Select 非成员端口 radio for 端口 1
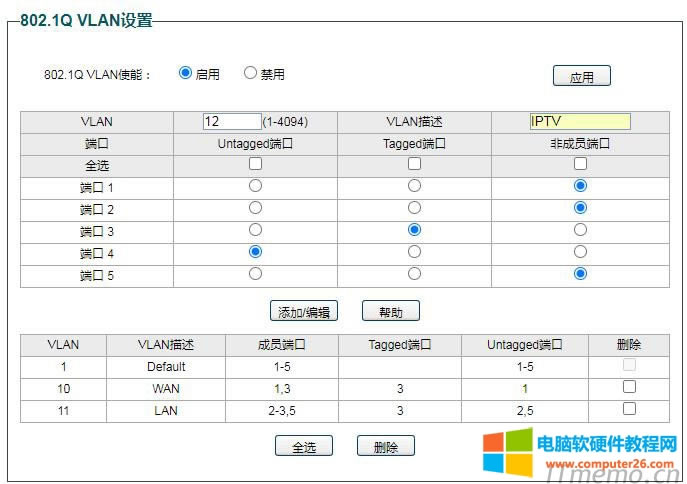Screen dimensions: 687x484 click(580, 186)
